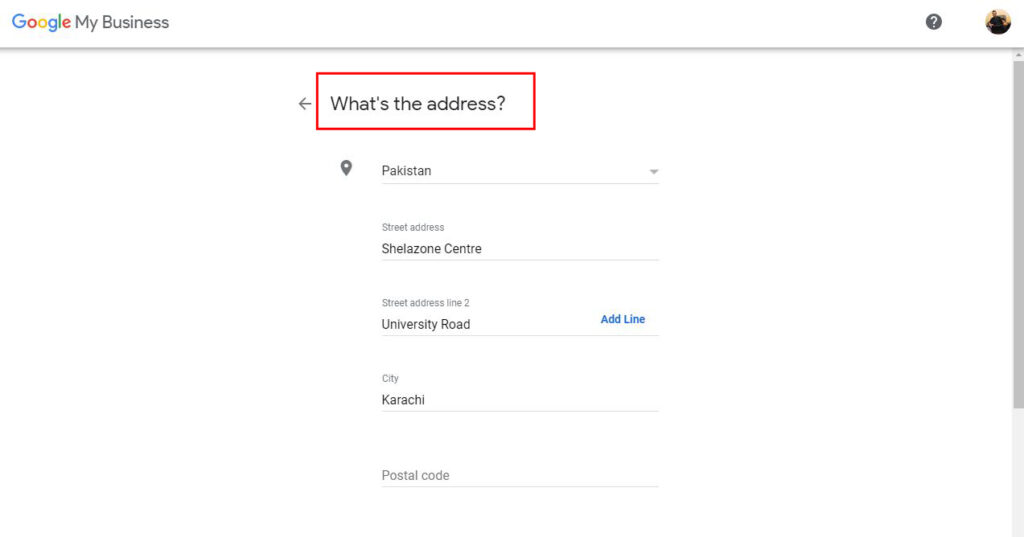1024x537 pixels.
Task: Click the 'My Business' header text
Action: [x=122, y=22]
